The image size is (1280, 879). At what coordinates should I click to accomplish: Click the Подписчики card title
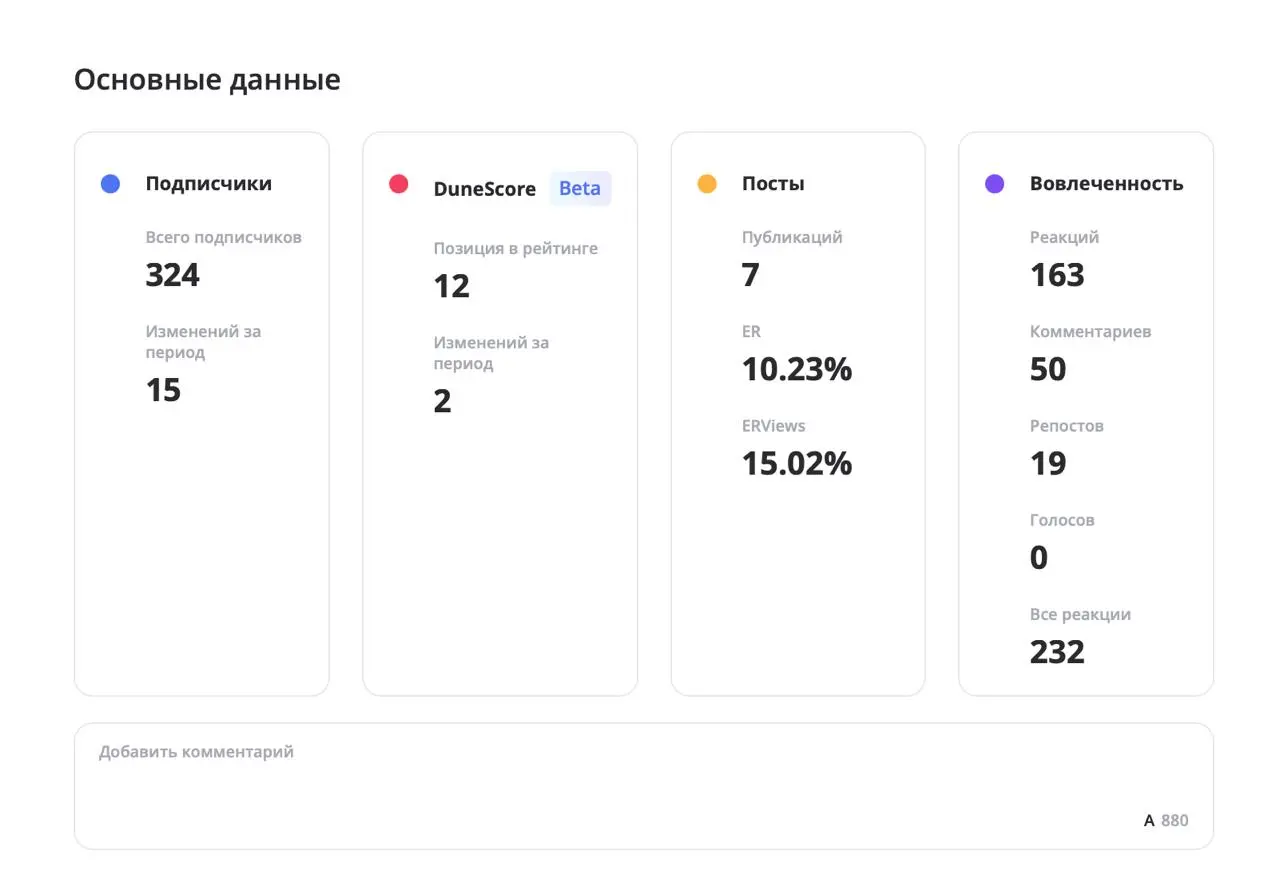coord(208,183)
